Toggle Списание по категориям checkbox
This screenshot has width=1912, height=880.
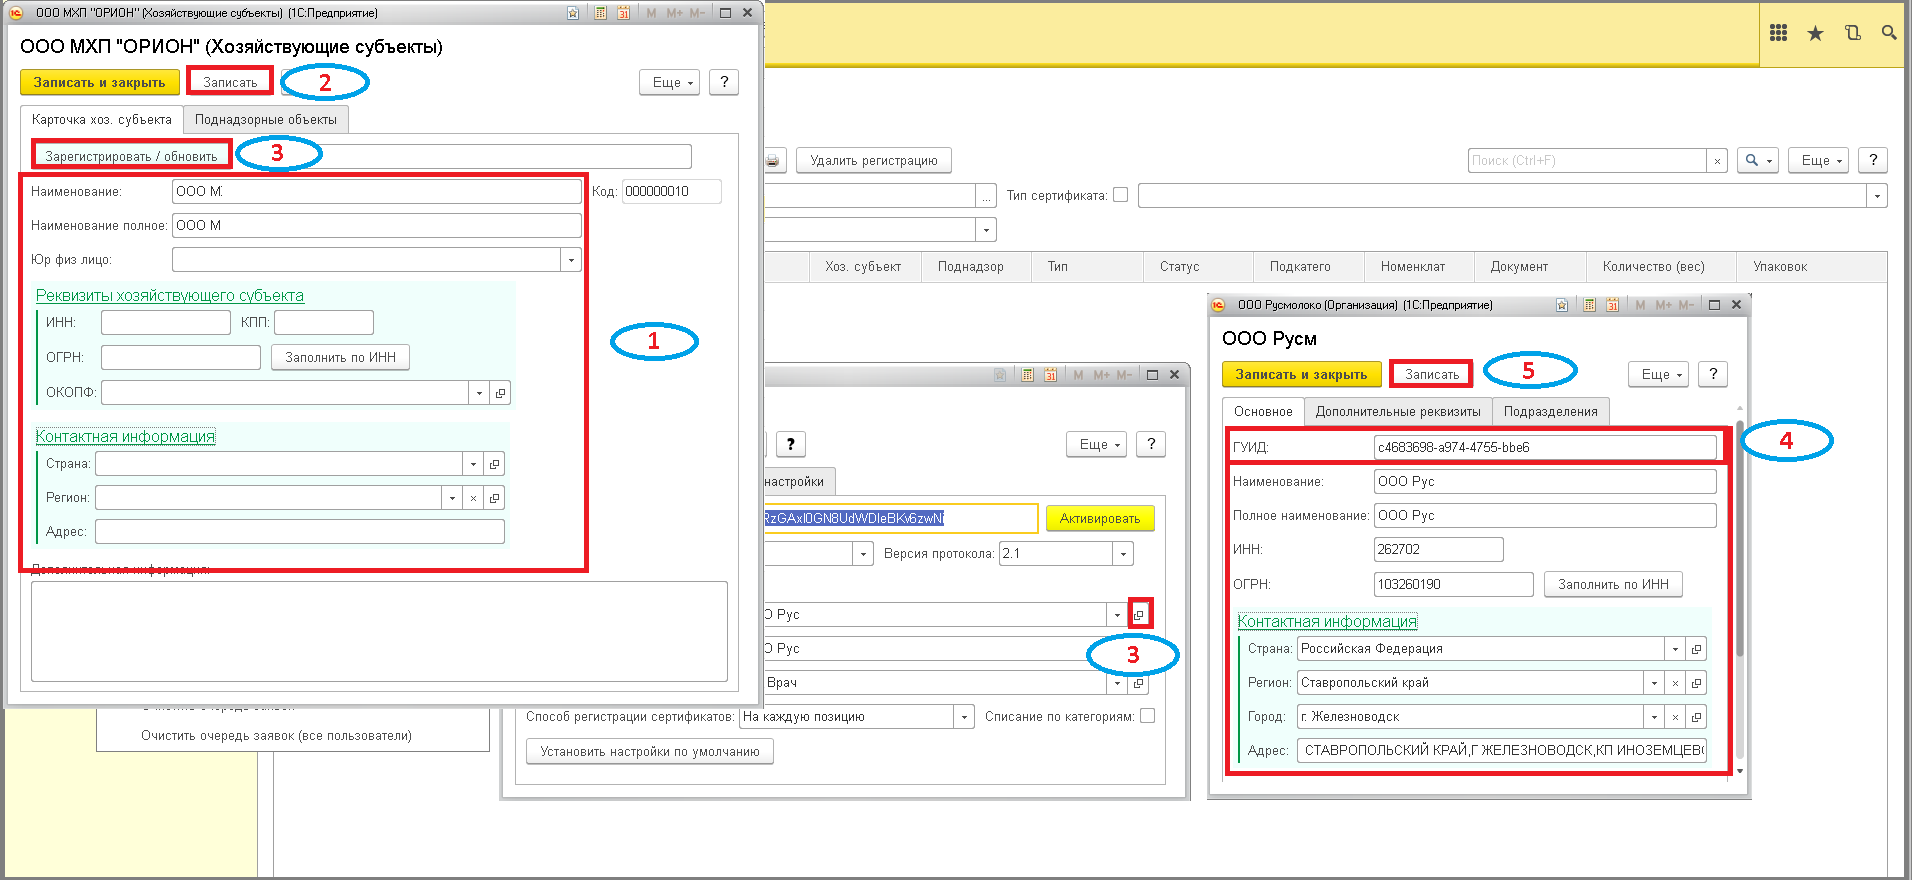[x=1147, y=716]
